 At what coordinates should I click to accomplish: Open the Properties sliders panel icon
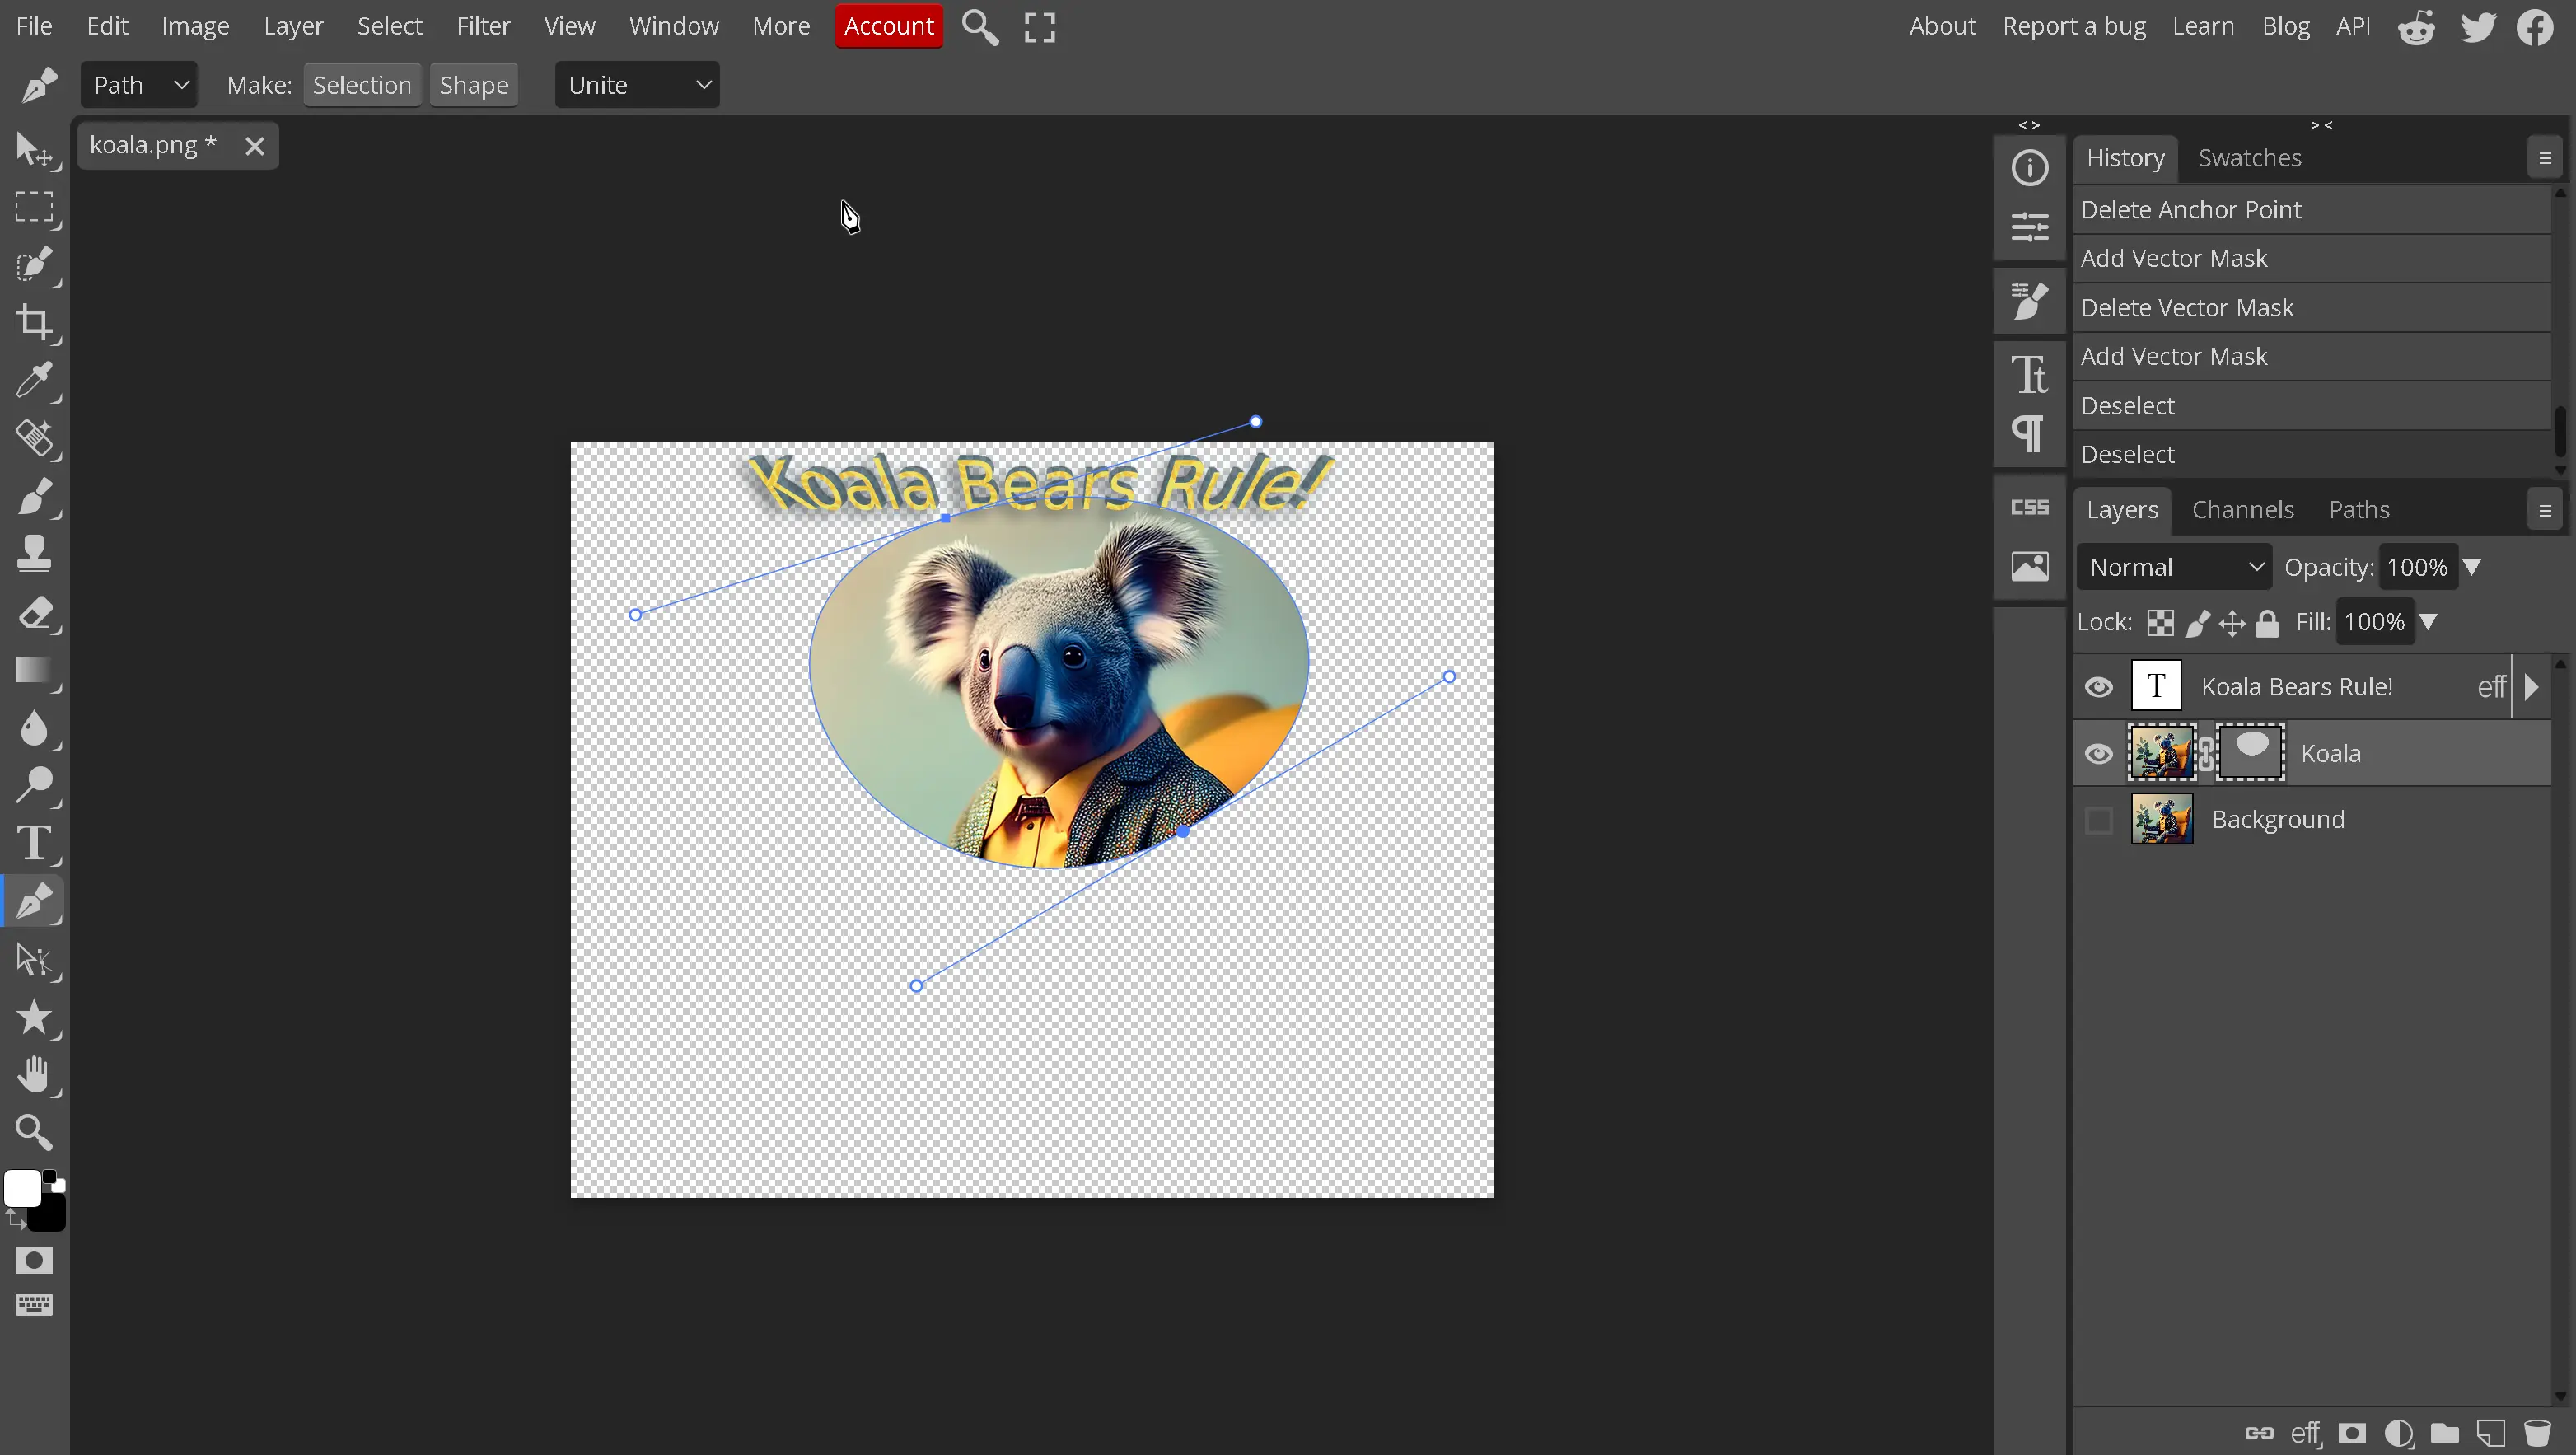[x=2030, y=227]
